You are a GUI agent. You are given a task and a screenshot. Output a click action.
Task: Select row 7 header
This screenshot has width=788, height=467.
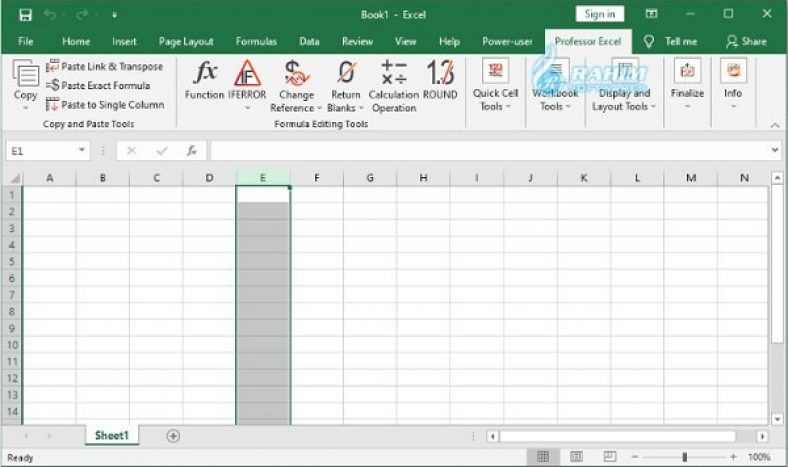pos(12,295)
